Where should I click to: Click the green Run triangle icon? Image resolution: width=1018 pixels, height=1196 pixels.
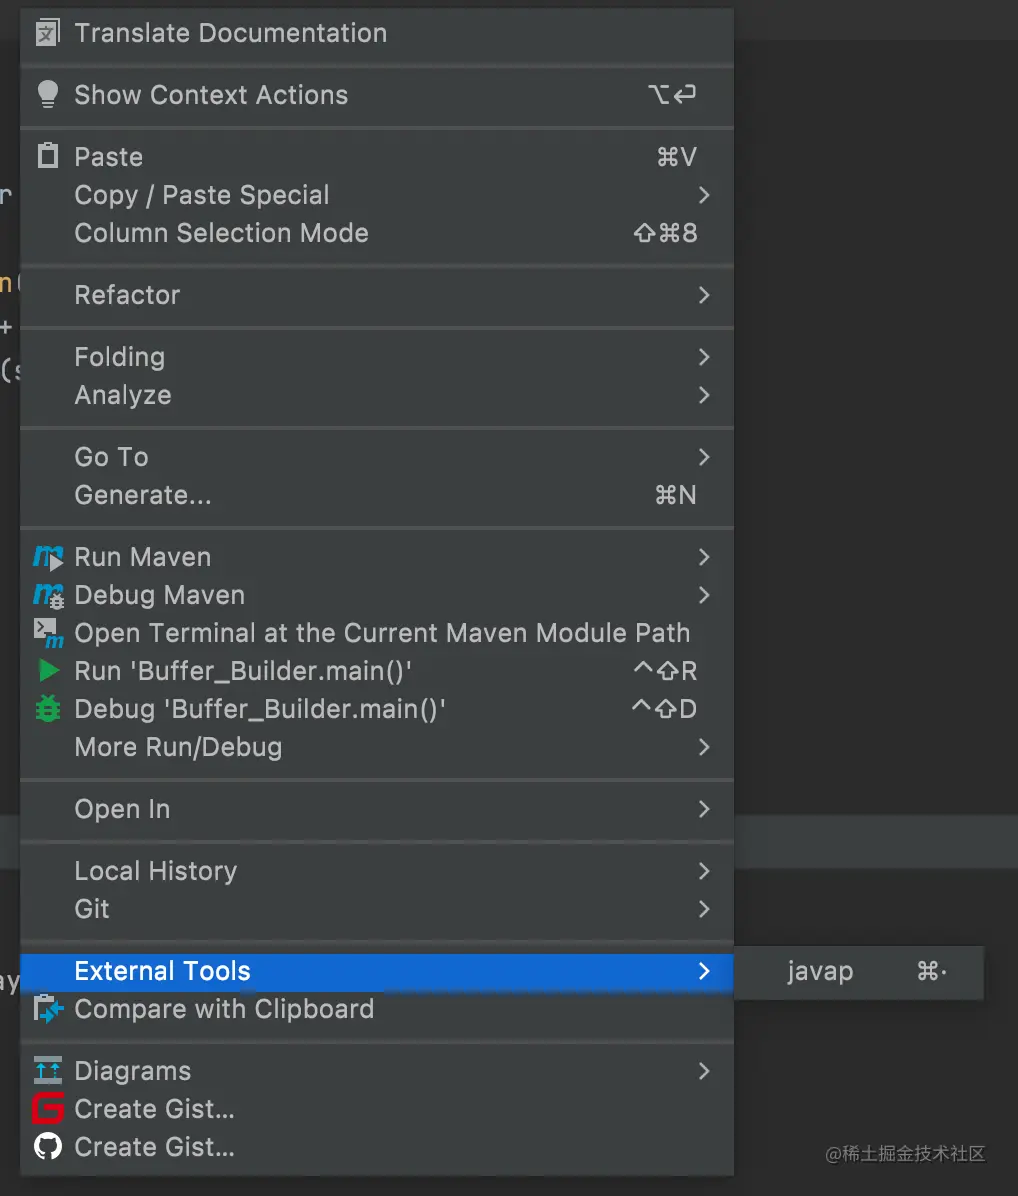tap(48, 671)
